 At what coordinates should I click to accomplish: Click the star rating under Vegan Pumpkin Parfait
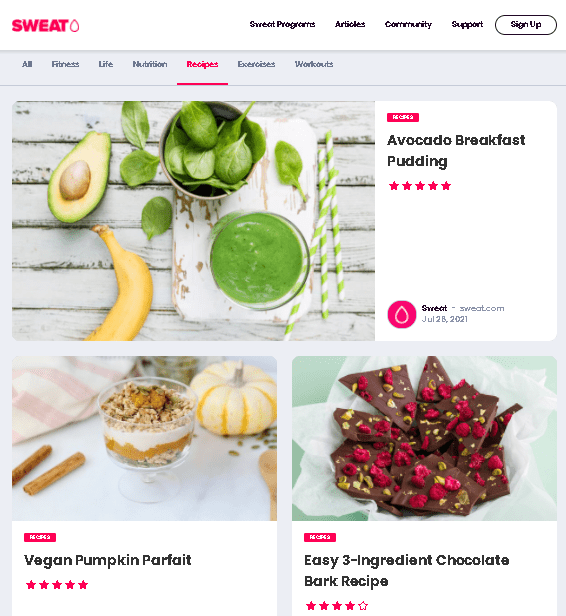click(x=57, y=585)
